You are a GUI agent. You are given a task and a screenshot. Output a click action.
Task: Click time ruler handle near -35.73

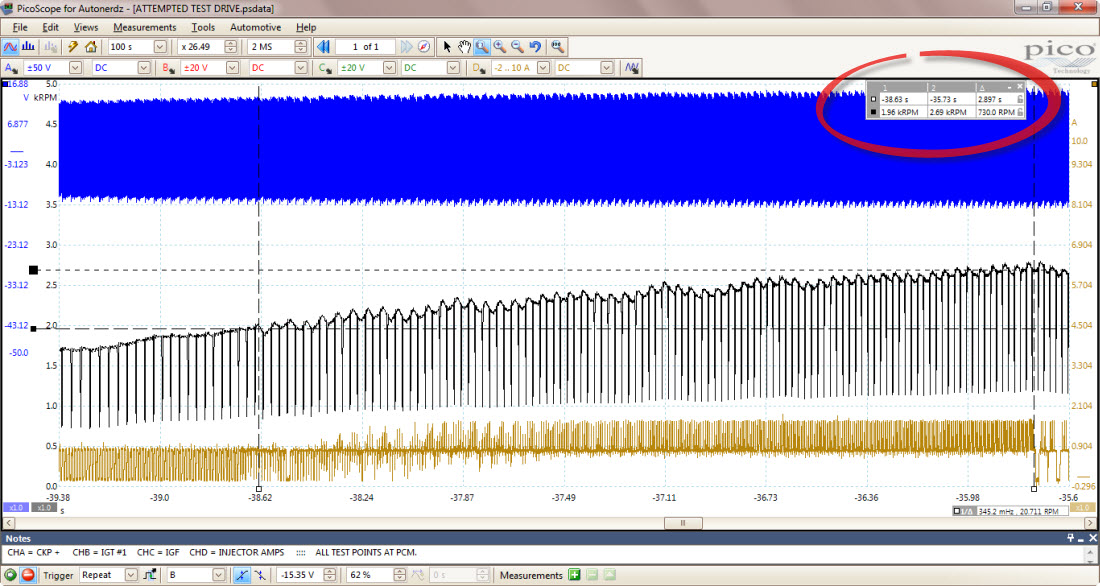click(1034, 489)
